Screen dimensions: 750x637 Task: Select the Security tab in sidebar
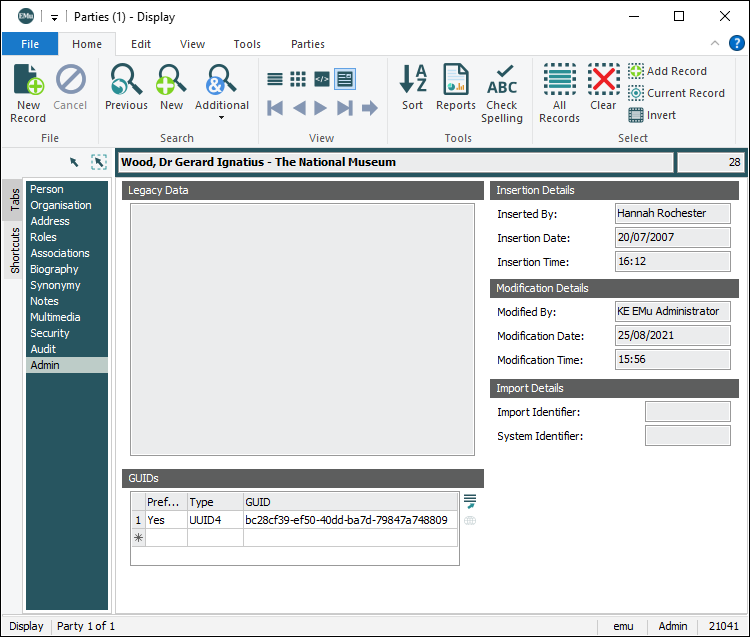[50, 333]
